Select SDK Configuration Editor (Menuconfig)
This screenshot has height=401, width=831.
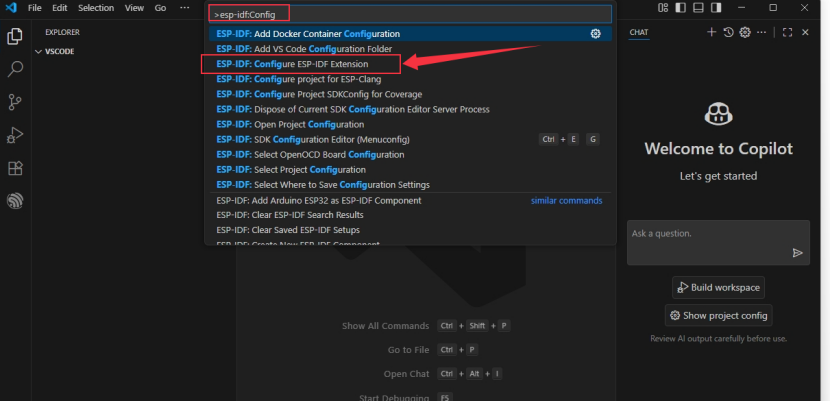tap(410, 139)
